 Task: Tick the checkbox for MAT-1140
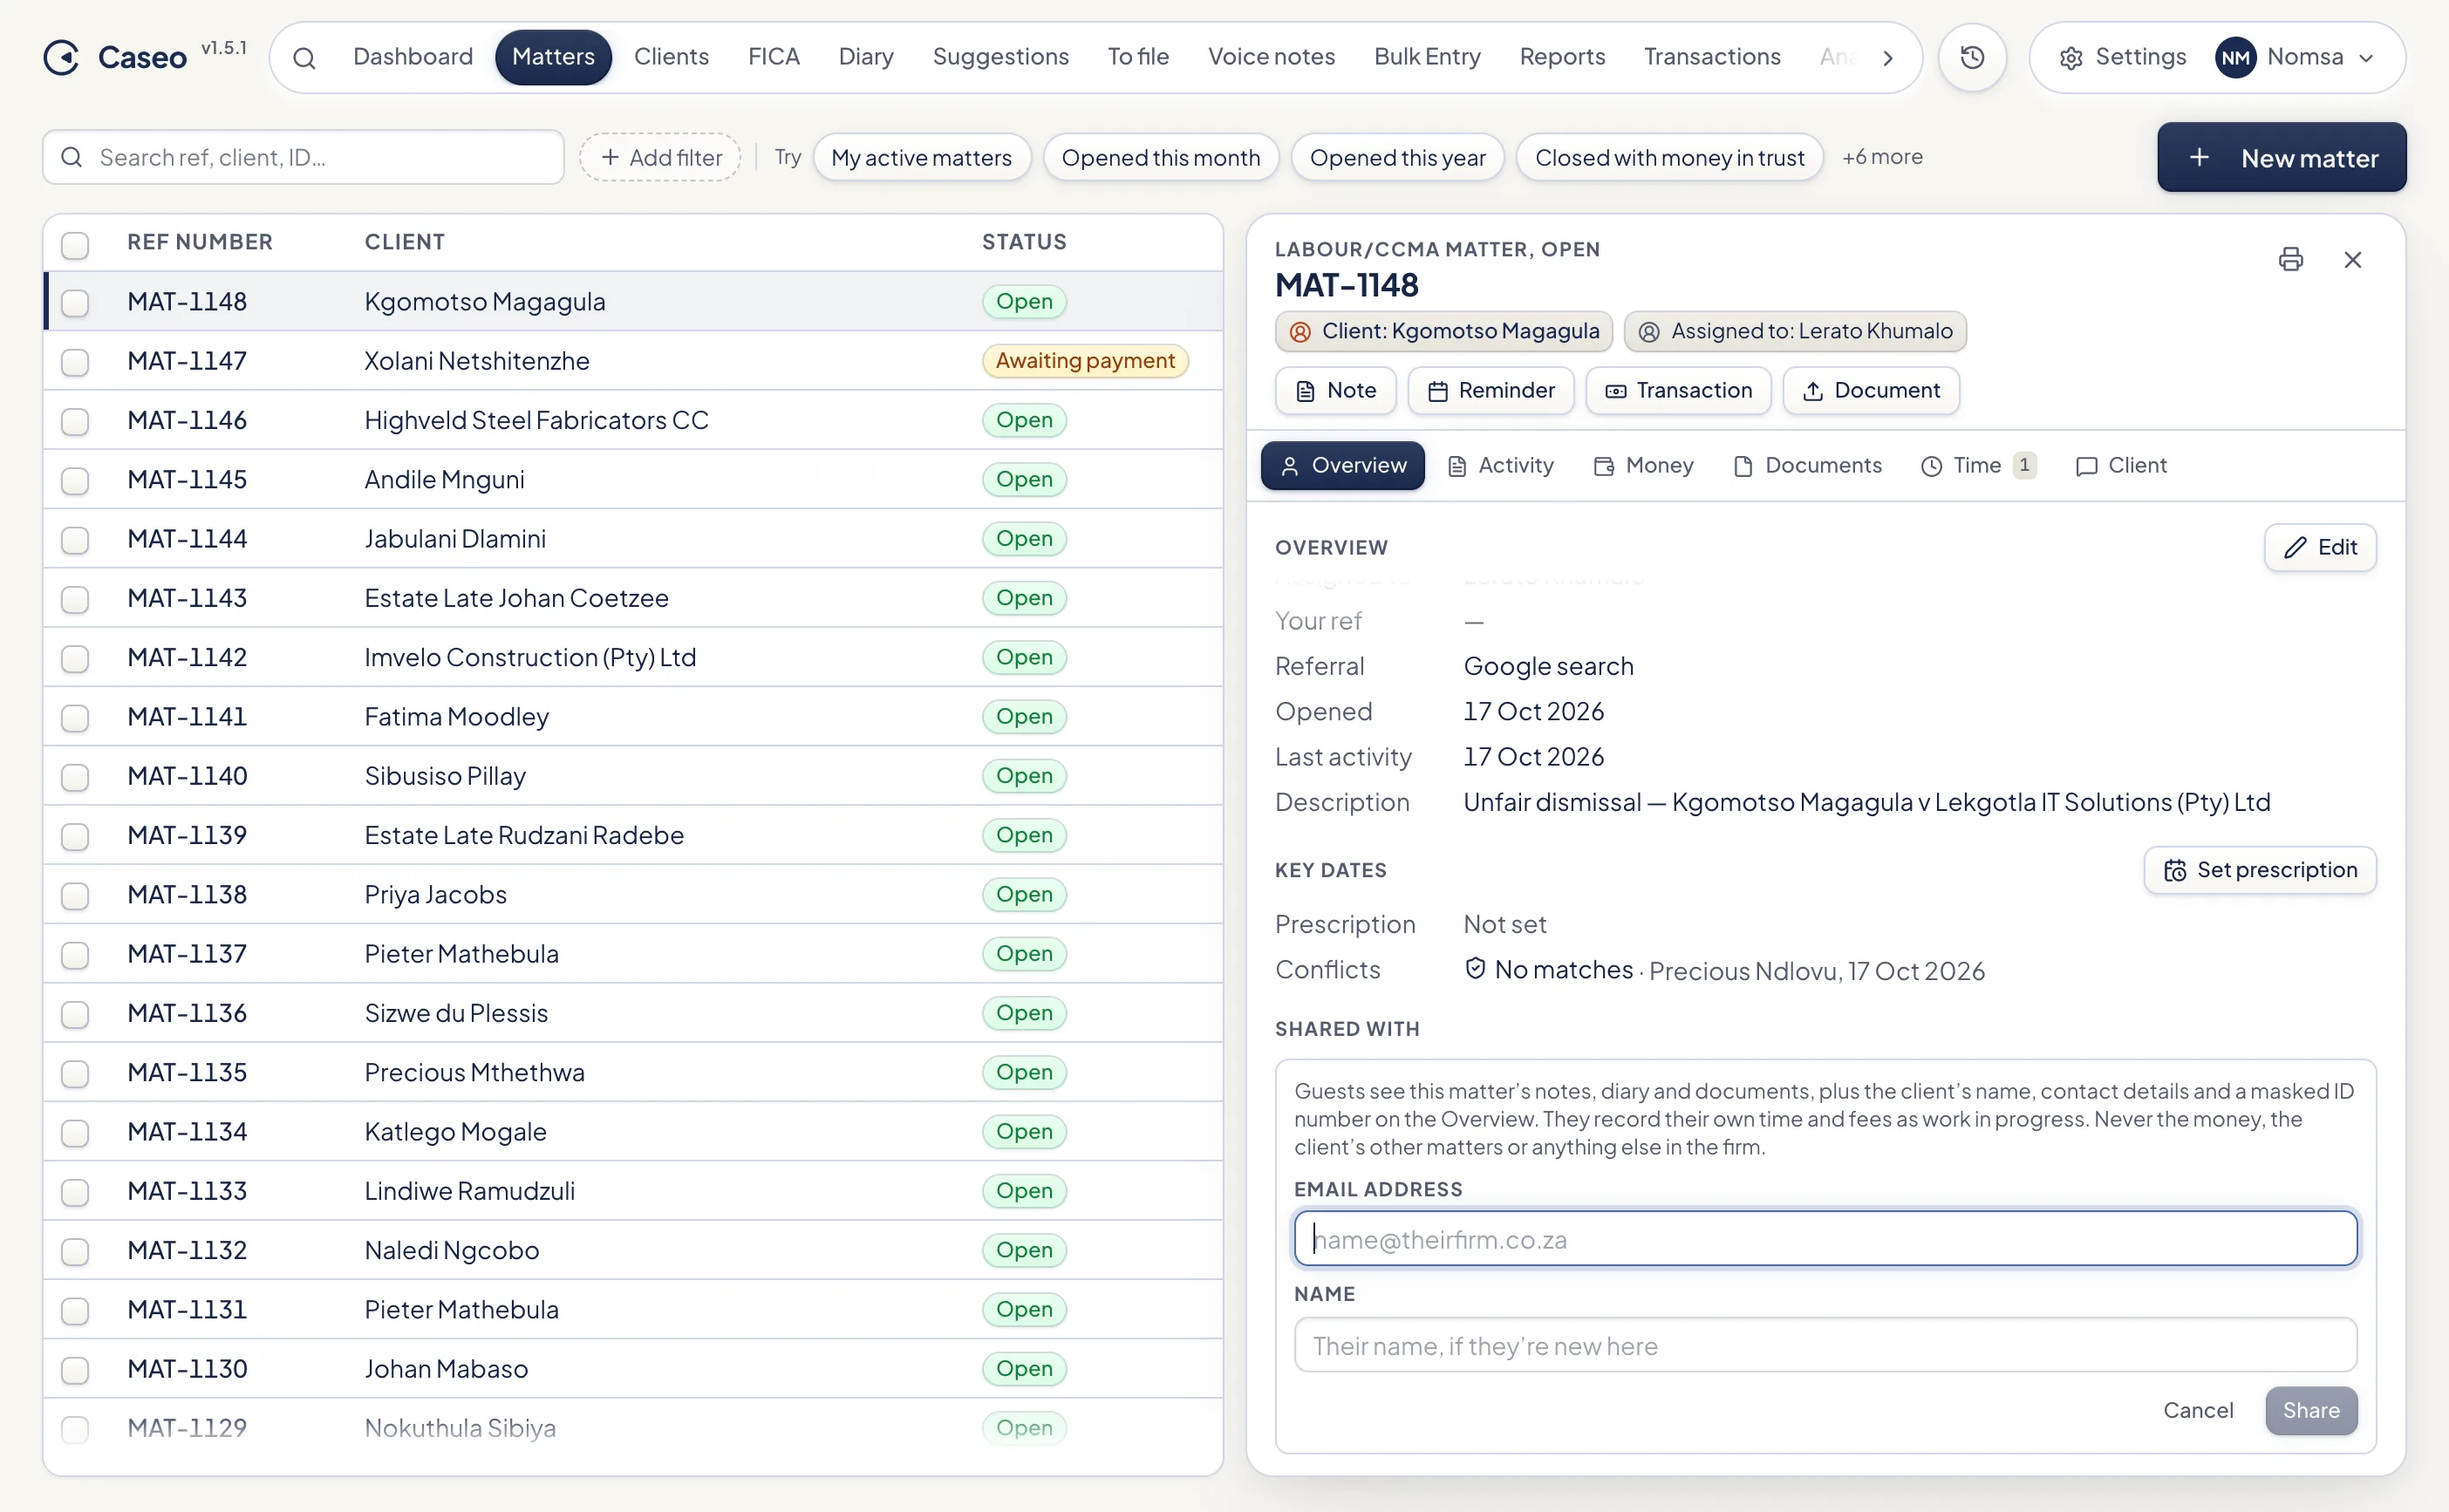(x=75, y=777)
